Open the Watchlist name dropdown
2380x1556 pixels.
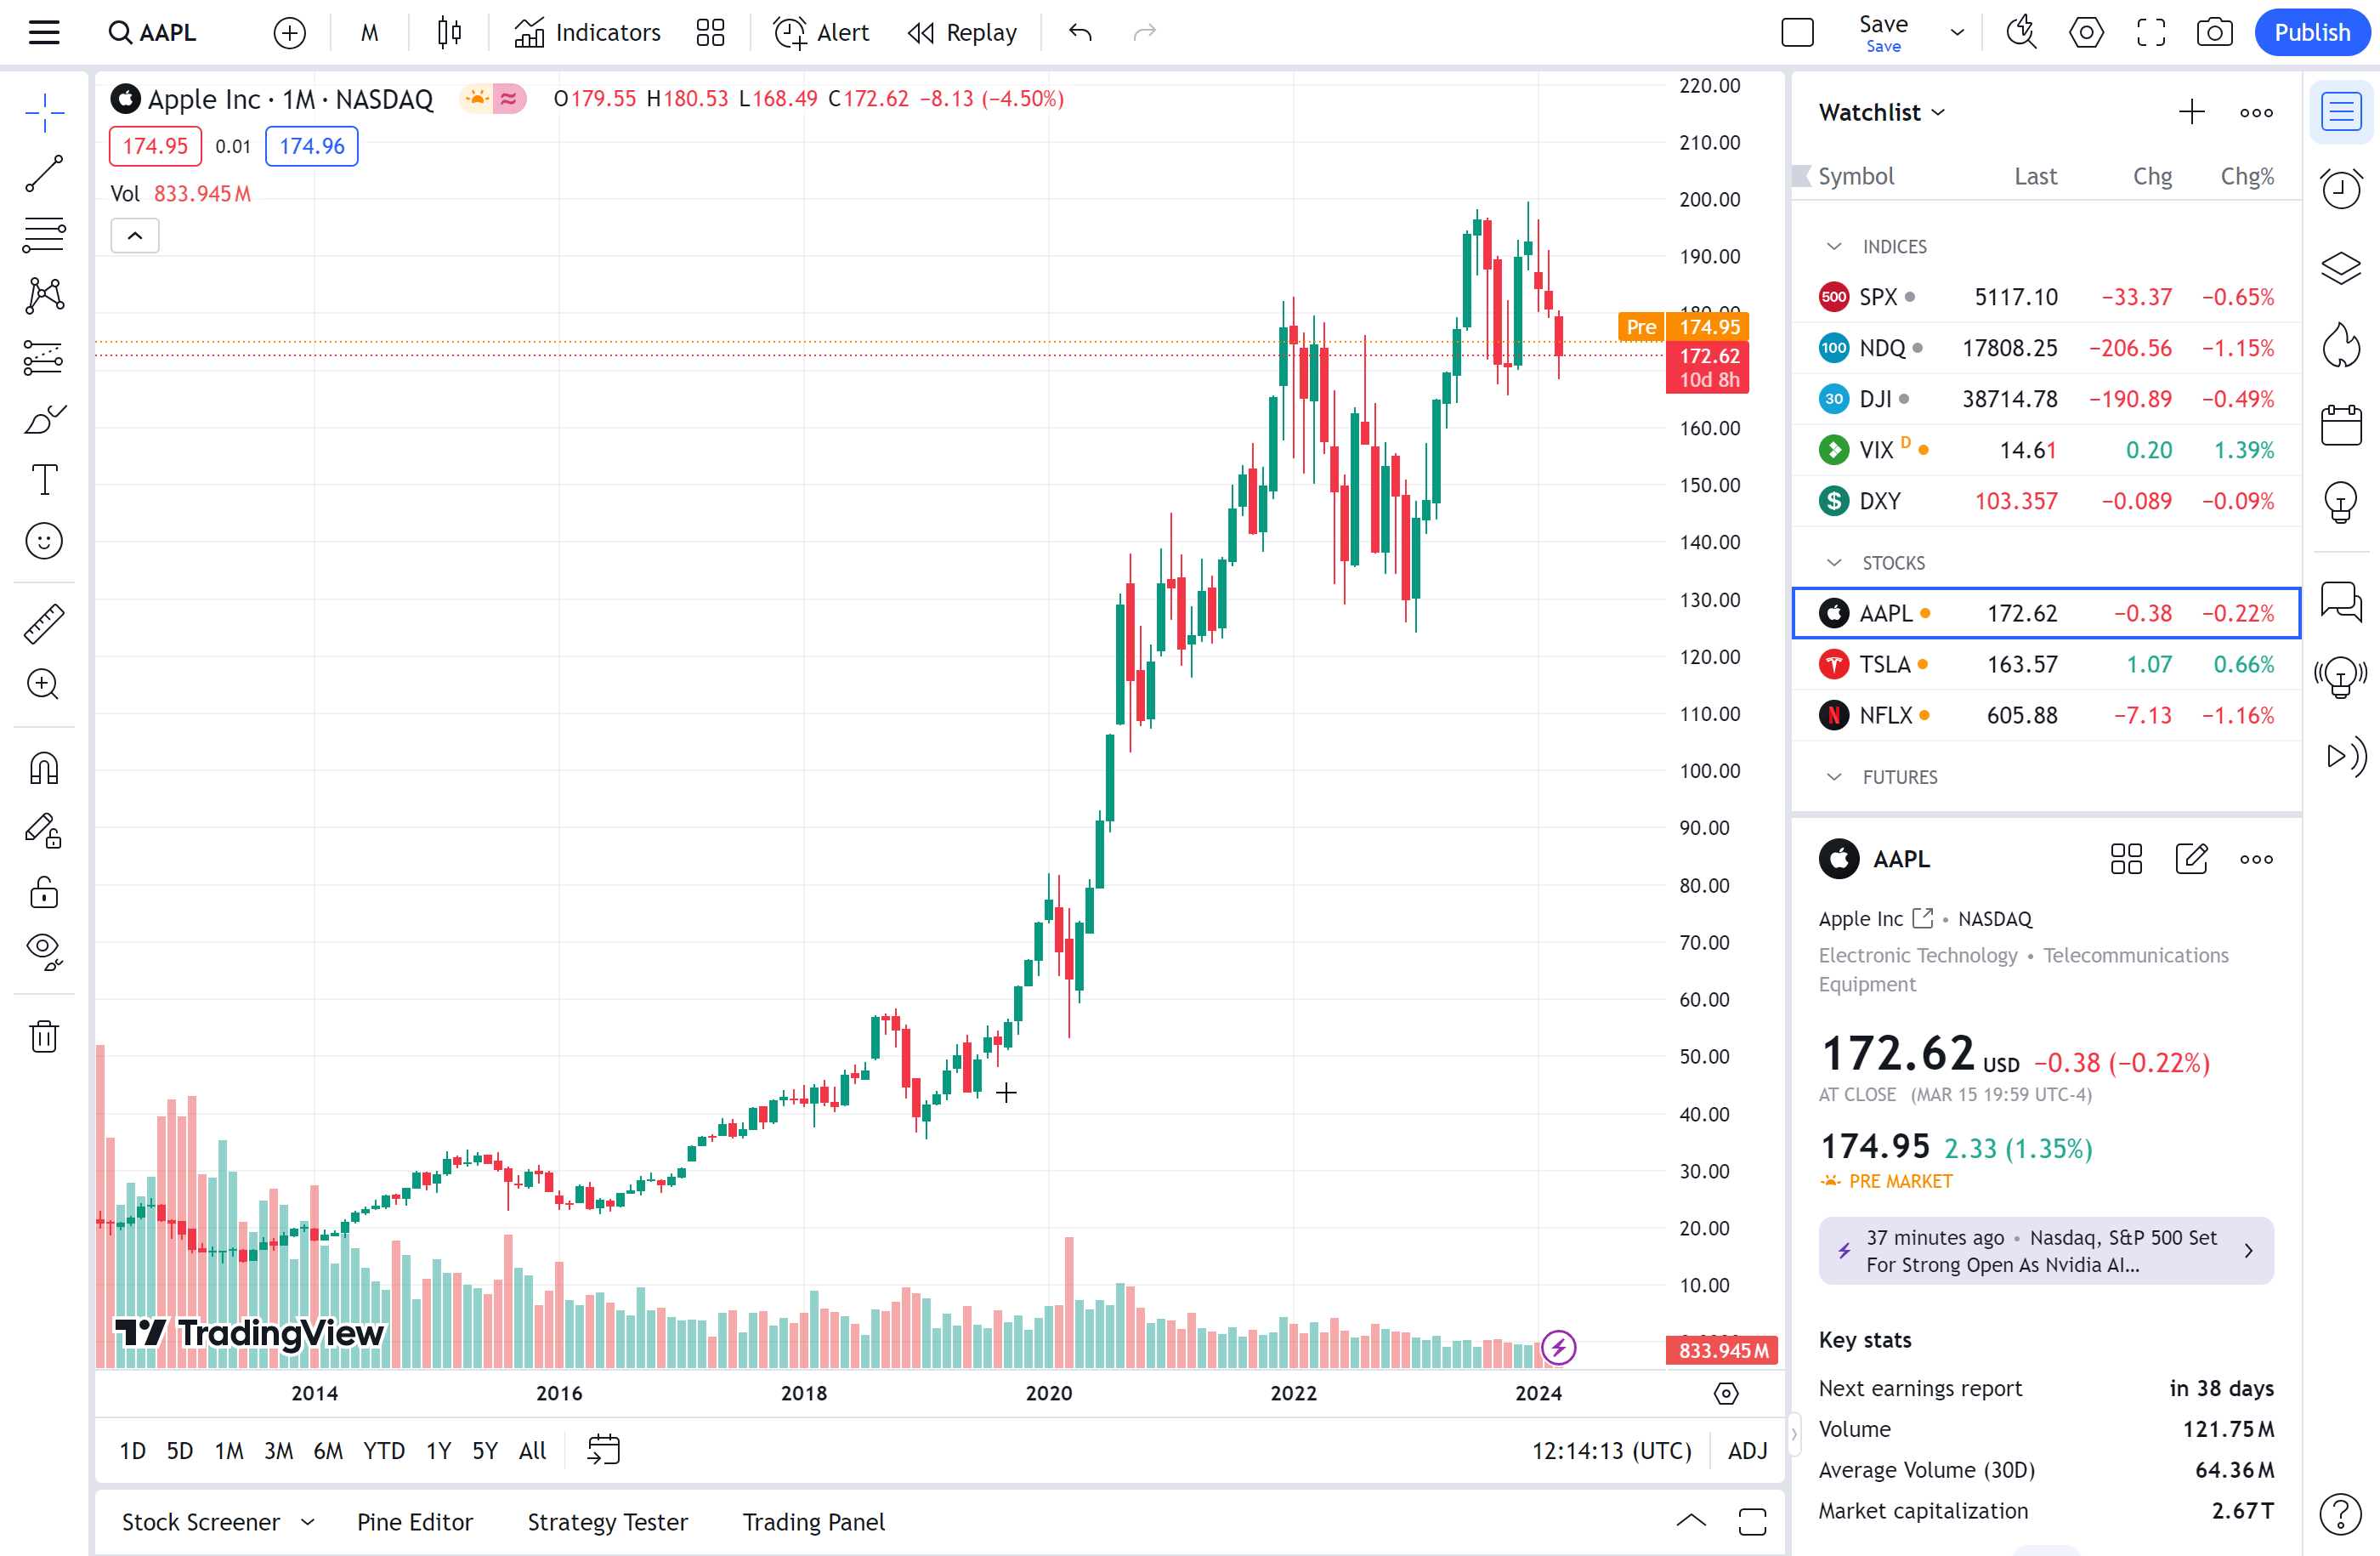click(x=1881, y=112)
